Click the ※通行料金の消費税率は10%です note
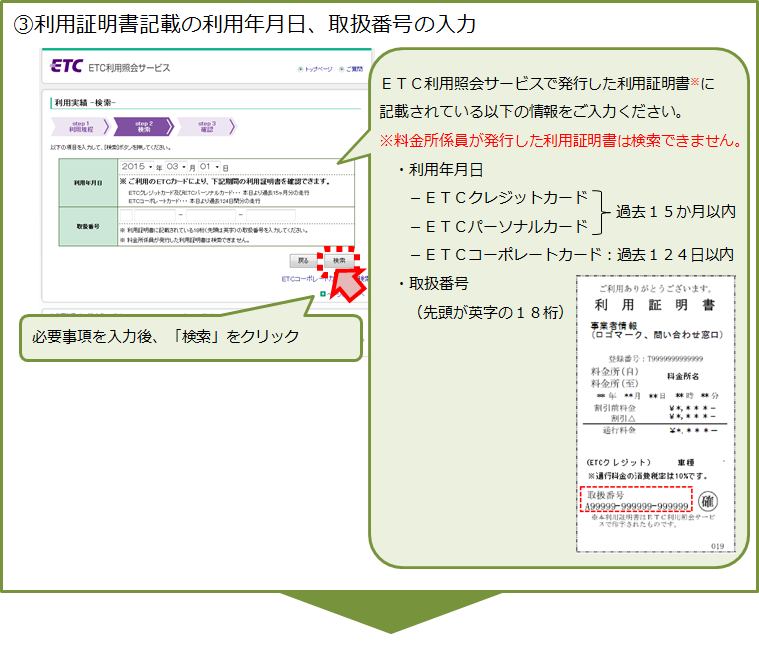This screenshot has width=759, height=646. 648,476
